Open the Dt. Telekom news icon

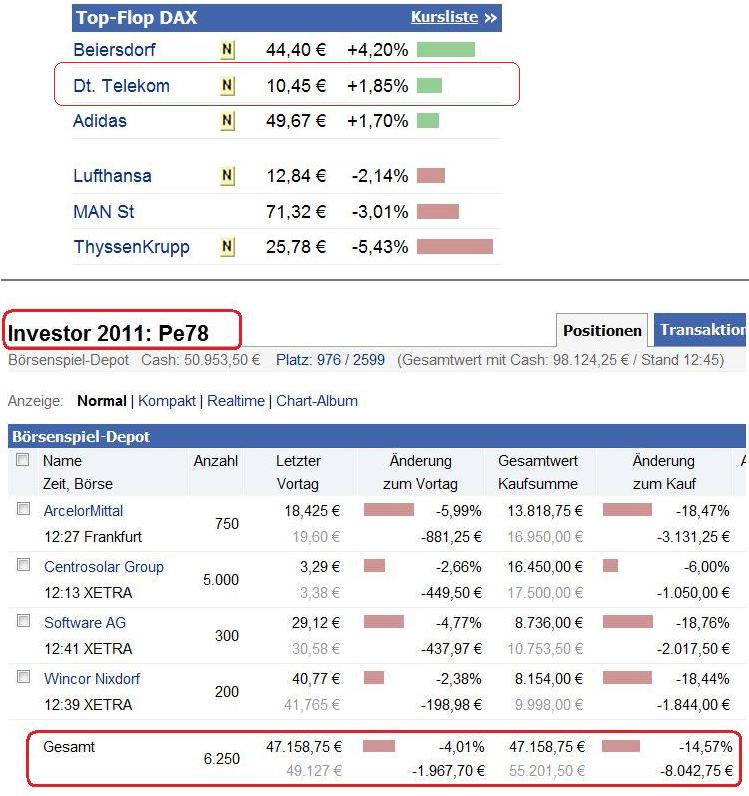pyautogui.click(x=227, y=86)
